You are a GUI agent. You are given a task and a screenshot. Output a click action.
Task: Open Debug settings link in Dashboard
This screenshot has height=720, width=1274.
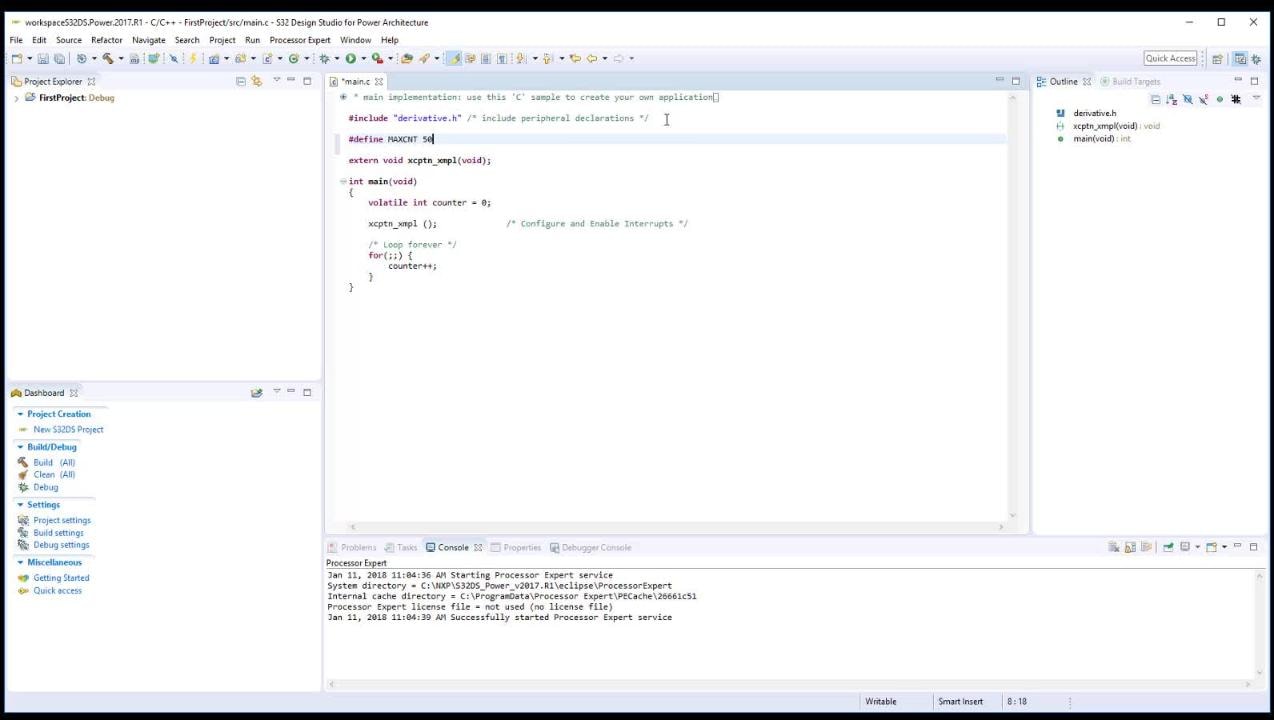point(61,545)
